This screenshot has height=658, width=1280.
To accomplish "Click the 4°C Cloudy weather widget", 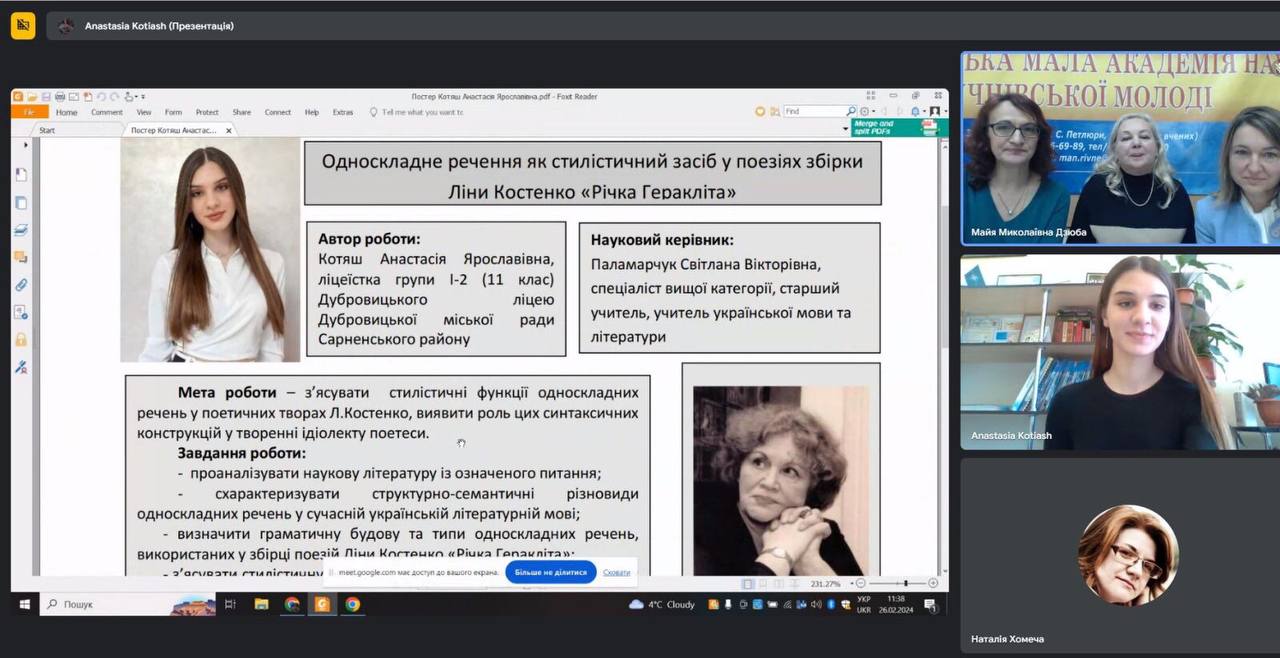I will click(x=662, y=604).
